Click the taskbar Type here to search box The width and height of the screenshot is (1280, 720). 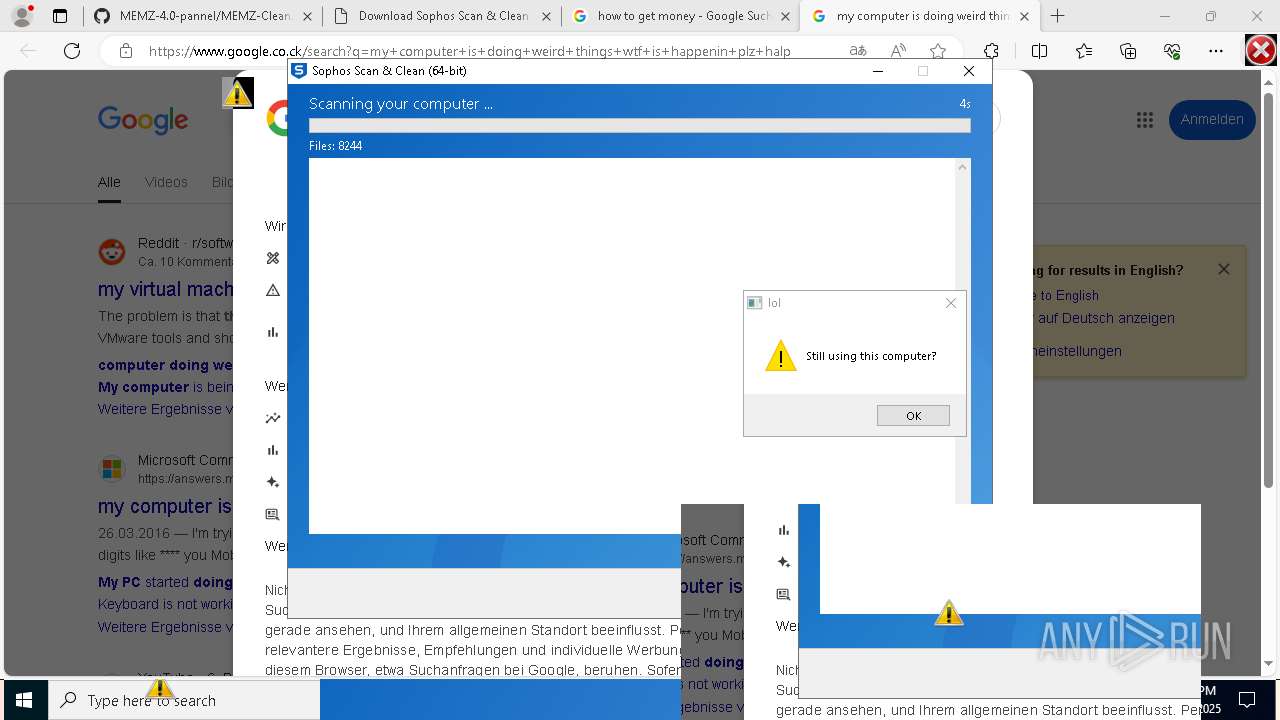[184, 700]
